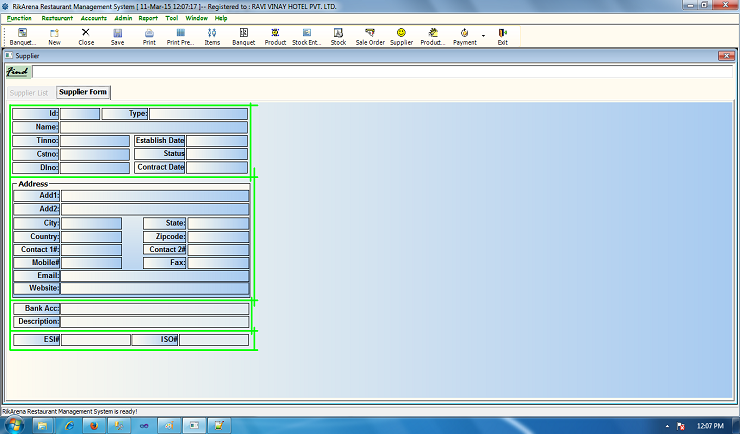Create a new record with New icon
740x434 pixels.
pos(54,36)
